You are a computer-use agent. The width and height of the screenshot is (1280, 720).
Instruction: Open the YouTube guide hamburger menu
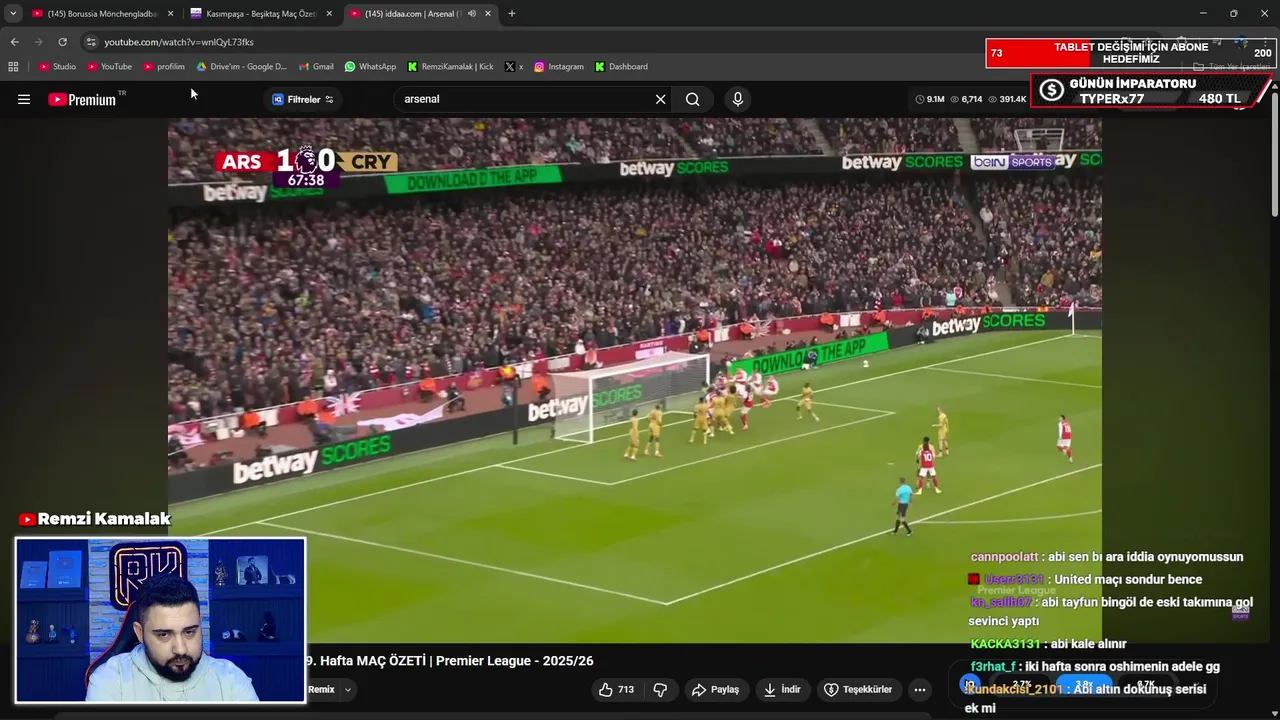point(24,99)
